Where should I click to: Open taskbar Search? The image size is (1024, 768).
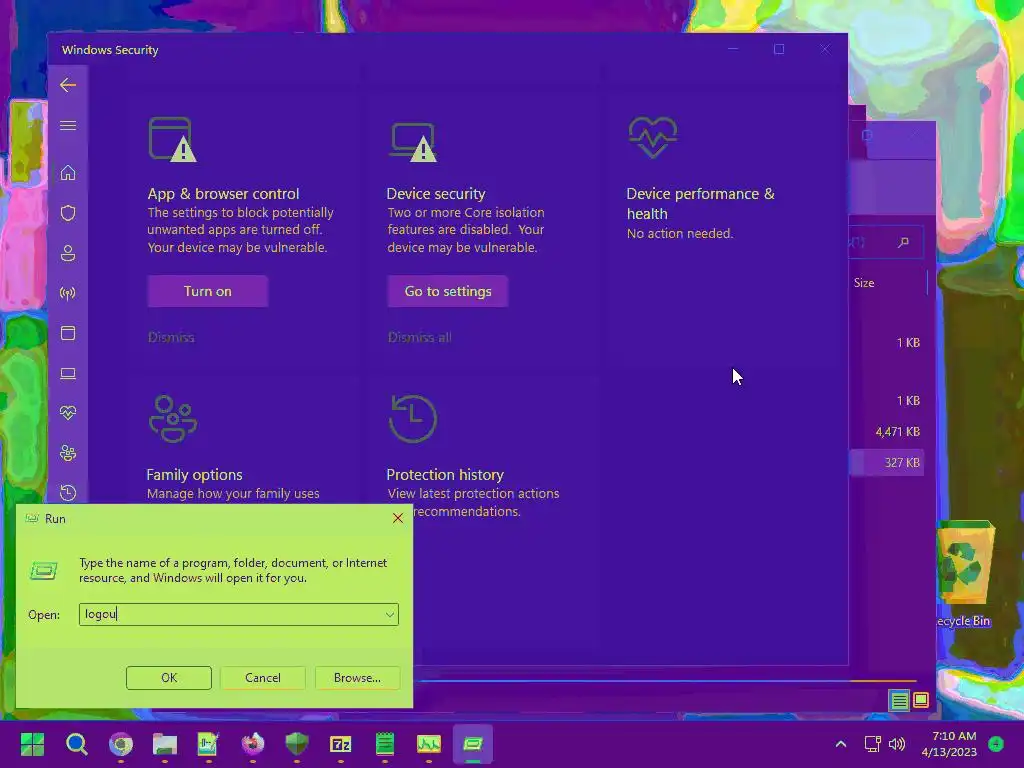76,744
